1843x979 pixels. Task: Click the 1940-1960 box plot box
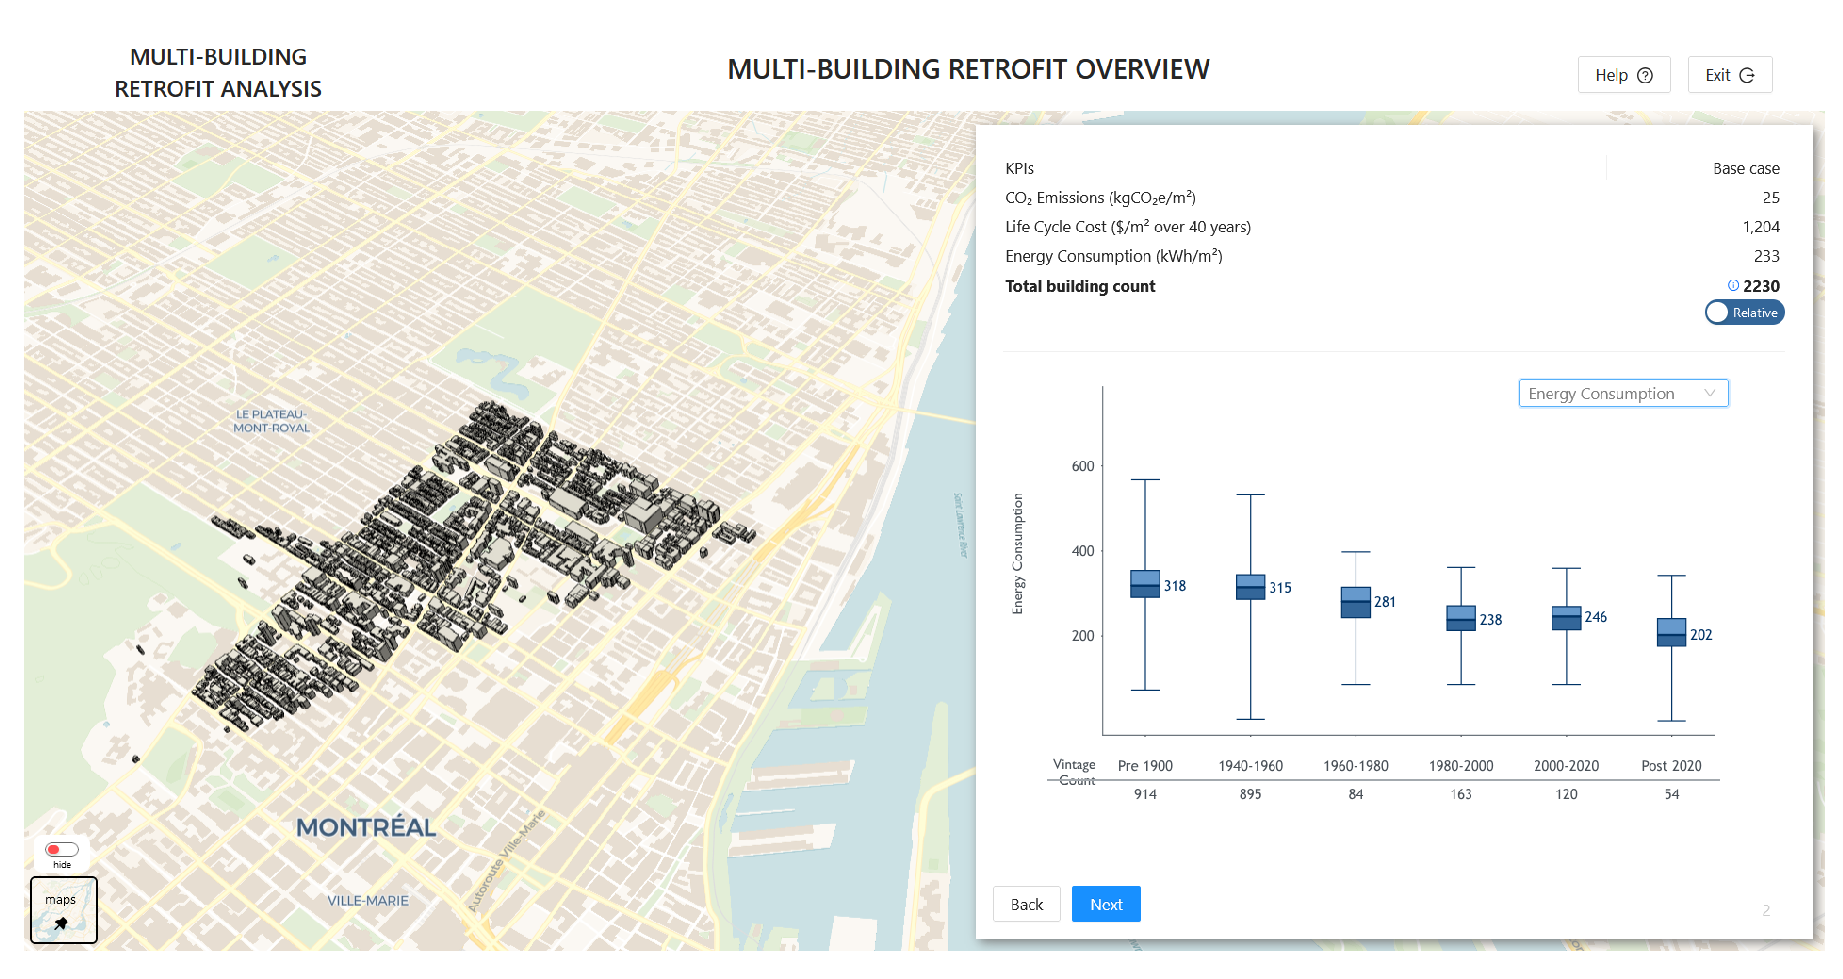[x=1250, y=587]
